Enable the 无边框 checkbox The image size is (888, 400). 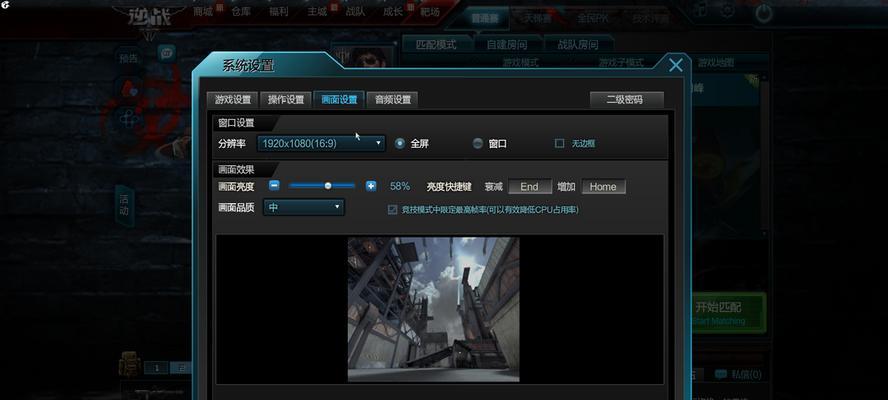(x=560, y=143)
